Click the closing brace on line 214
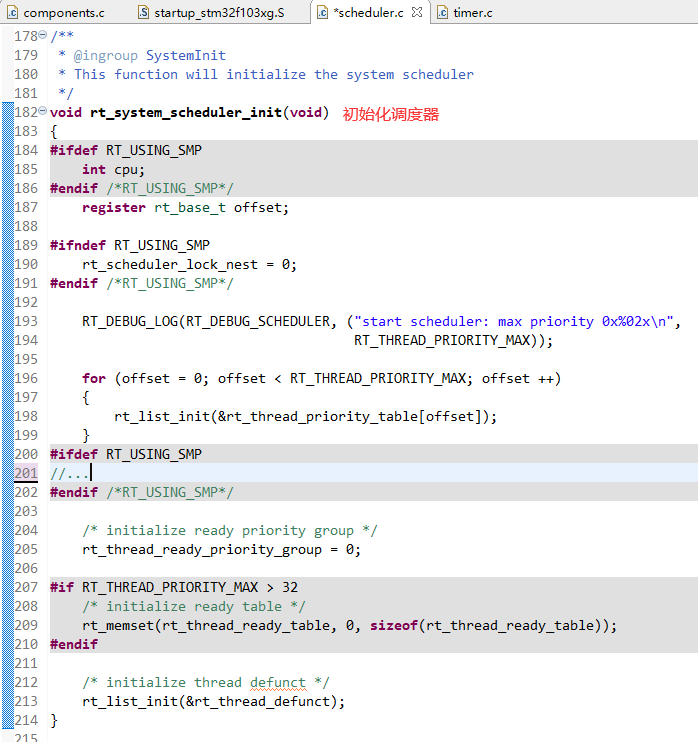This screenshot has width=698, height=742. tap(54, 720)
